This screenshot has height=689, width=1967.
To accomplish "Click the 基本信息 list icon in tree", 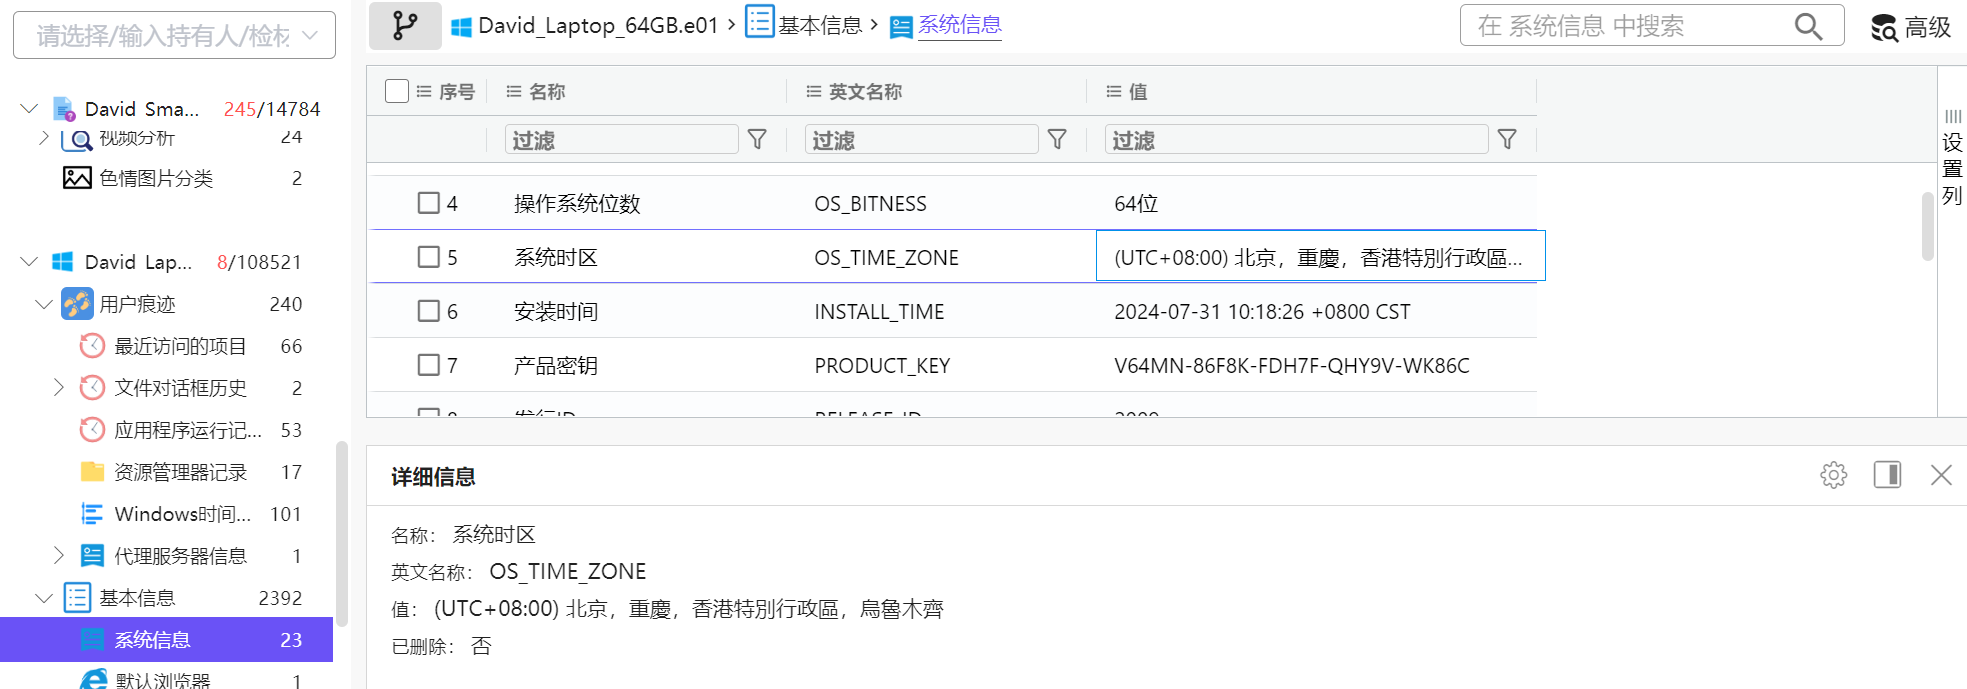I will (x=77, y=598).
